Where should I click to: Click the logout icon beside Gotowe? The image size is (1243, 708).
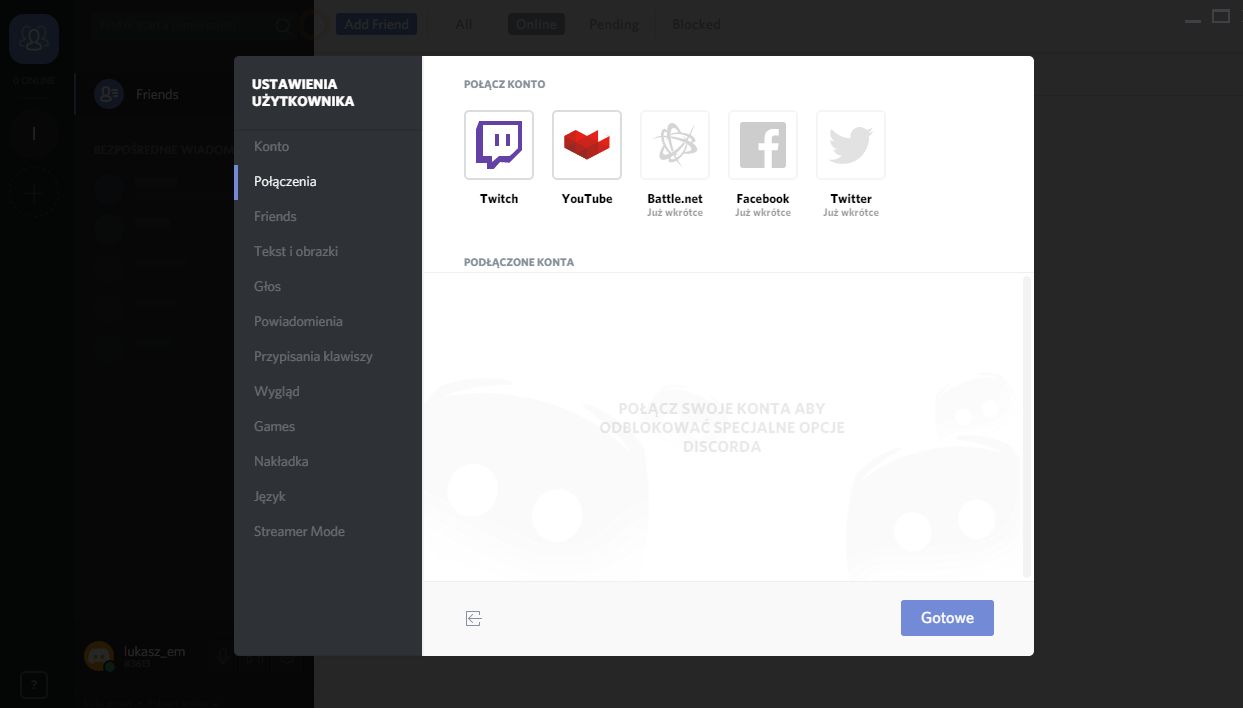tap(474, 619)
